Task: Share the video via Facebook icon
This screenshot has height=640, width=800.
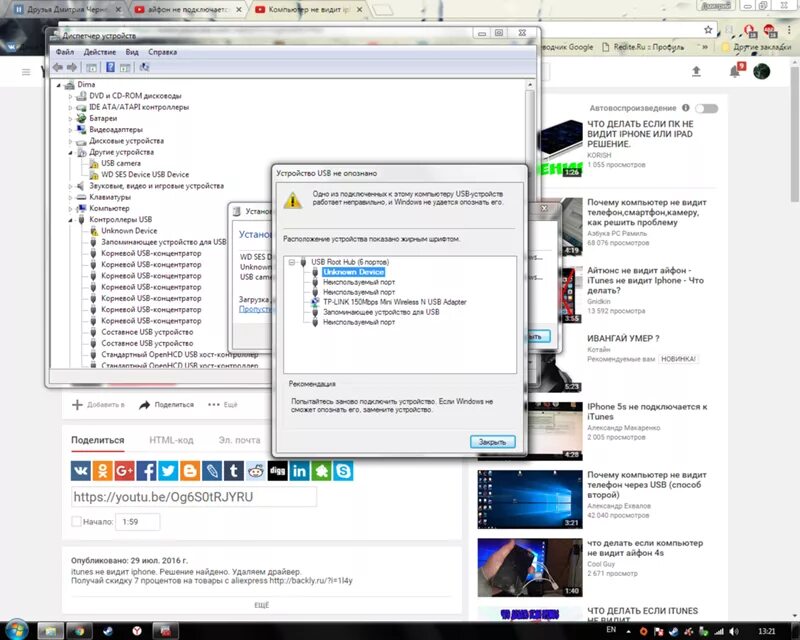Action: 146,471
